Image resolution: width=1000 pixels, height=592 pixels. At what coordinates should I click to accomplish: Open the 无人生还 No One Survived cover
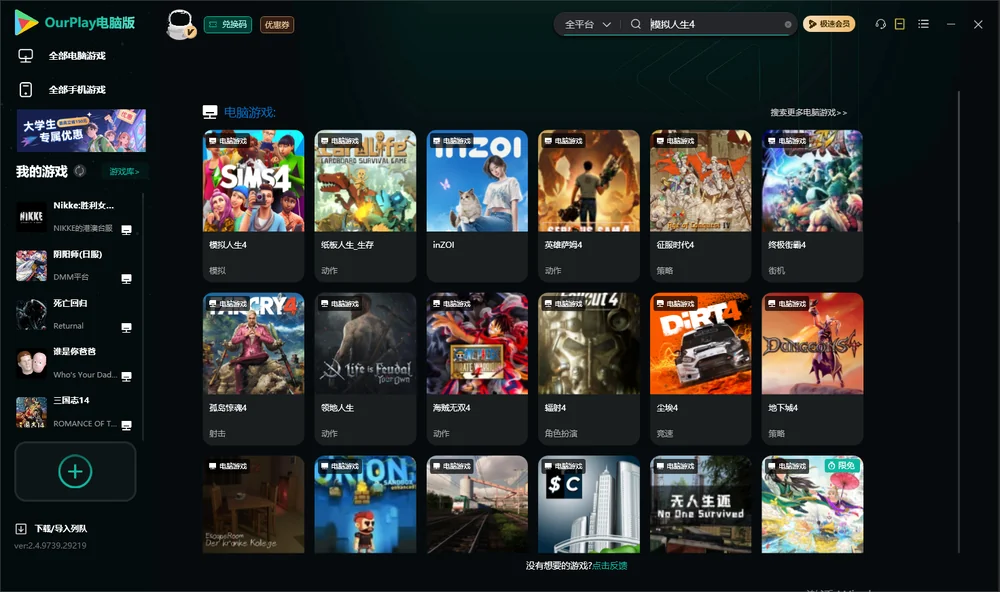pyautogui.click(x=701, y=504)
